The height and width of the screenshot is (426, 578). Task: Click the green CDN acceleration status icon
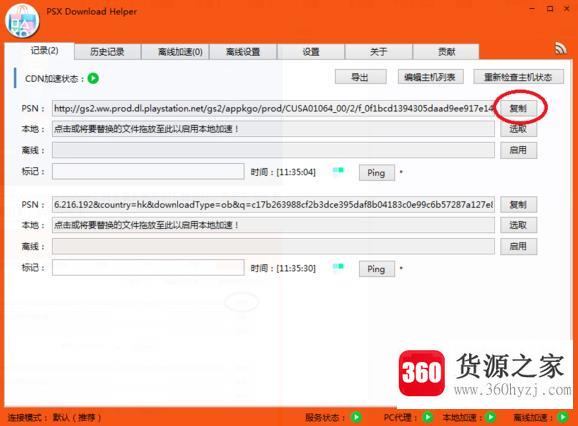[93, 78]
